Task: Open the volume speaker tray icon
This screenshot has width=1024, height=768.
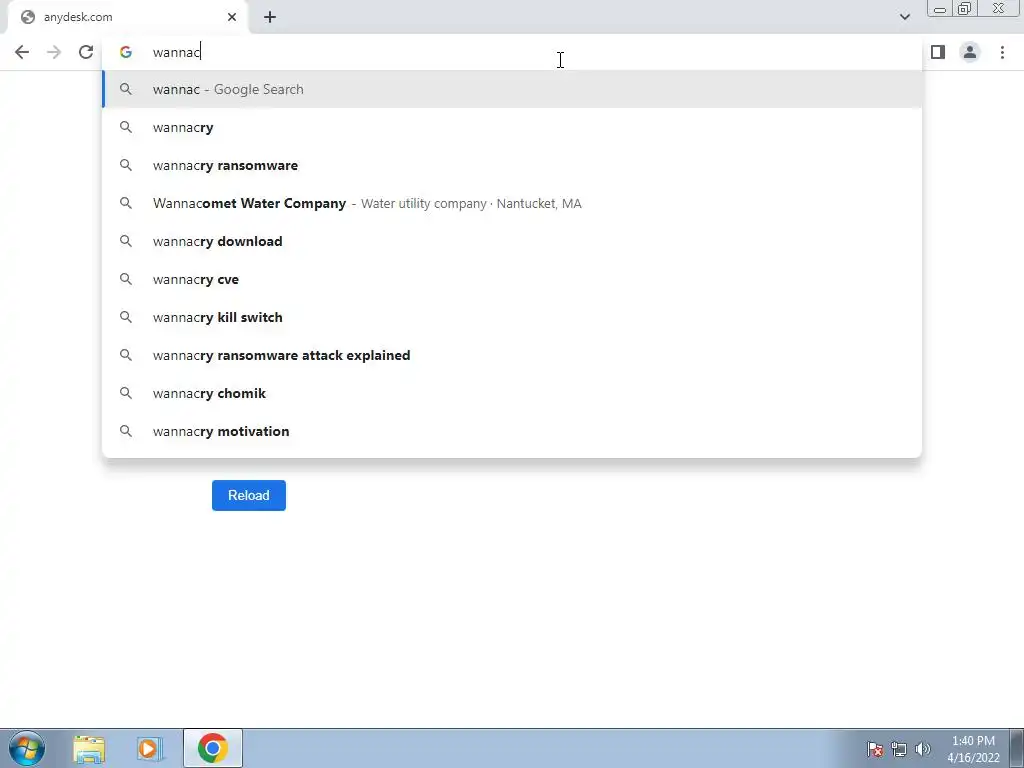Action: coord(923,749)
